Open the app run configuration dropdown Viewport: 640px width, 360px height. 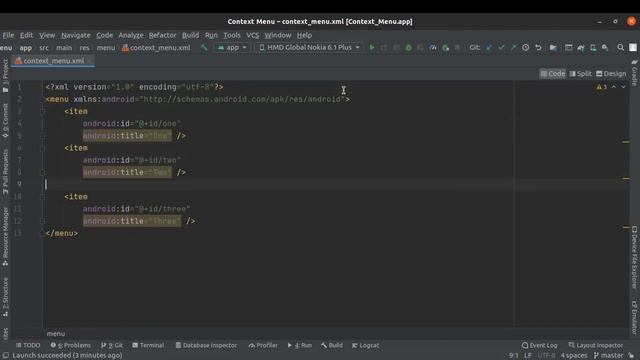tap(232, 48)
